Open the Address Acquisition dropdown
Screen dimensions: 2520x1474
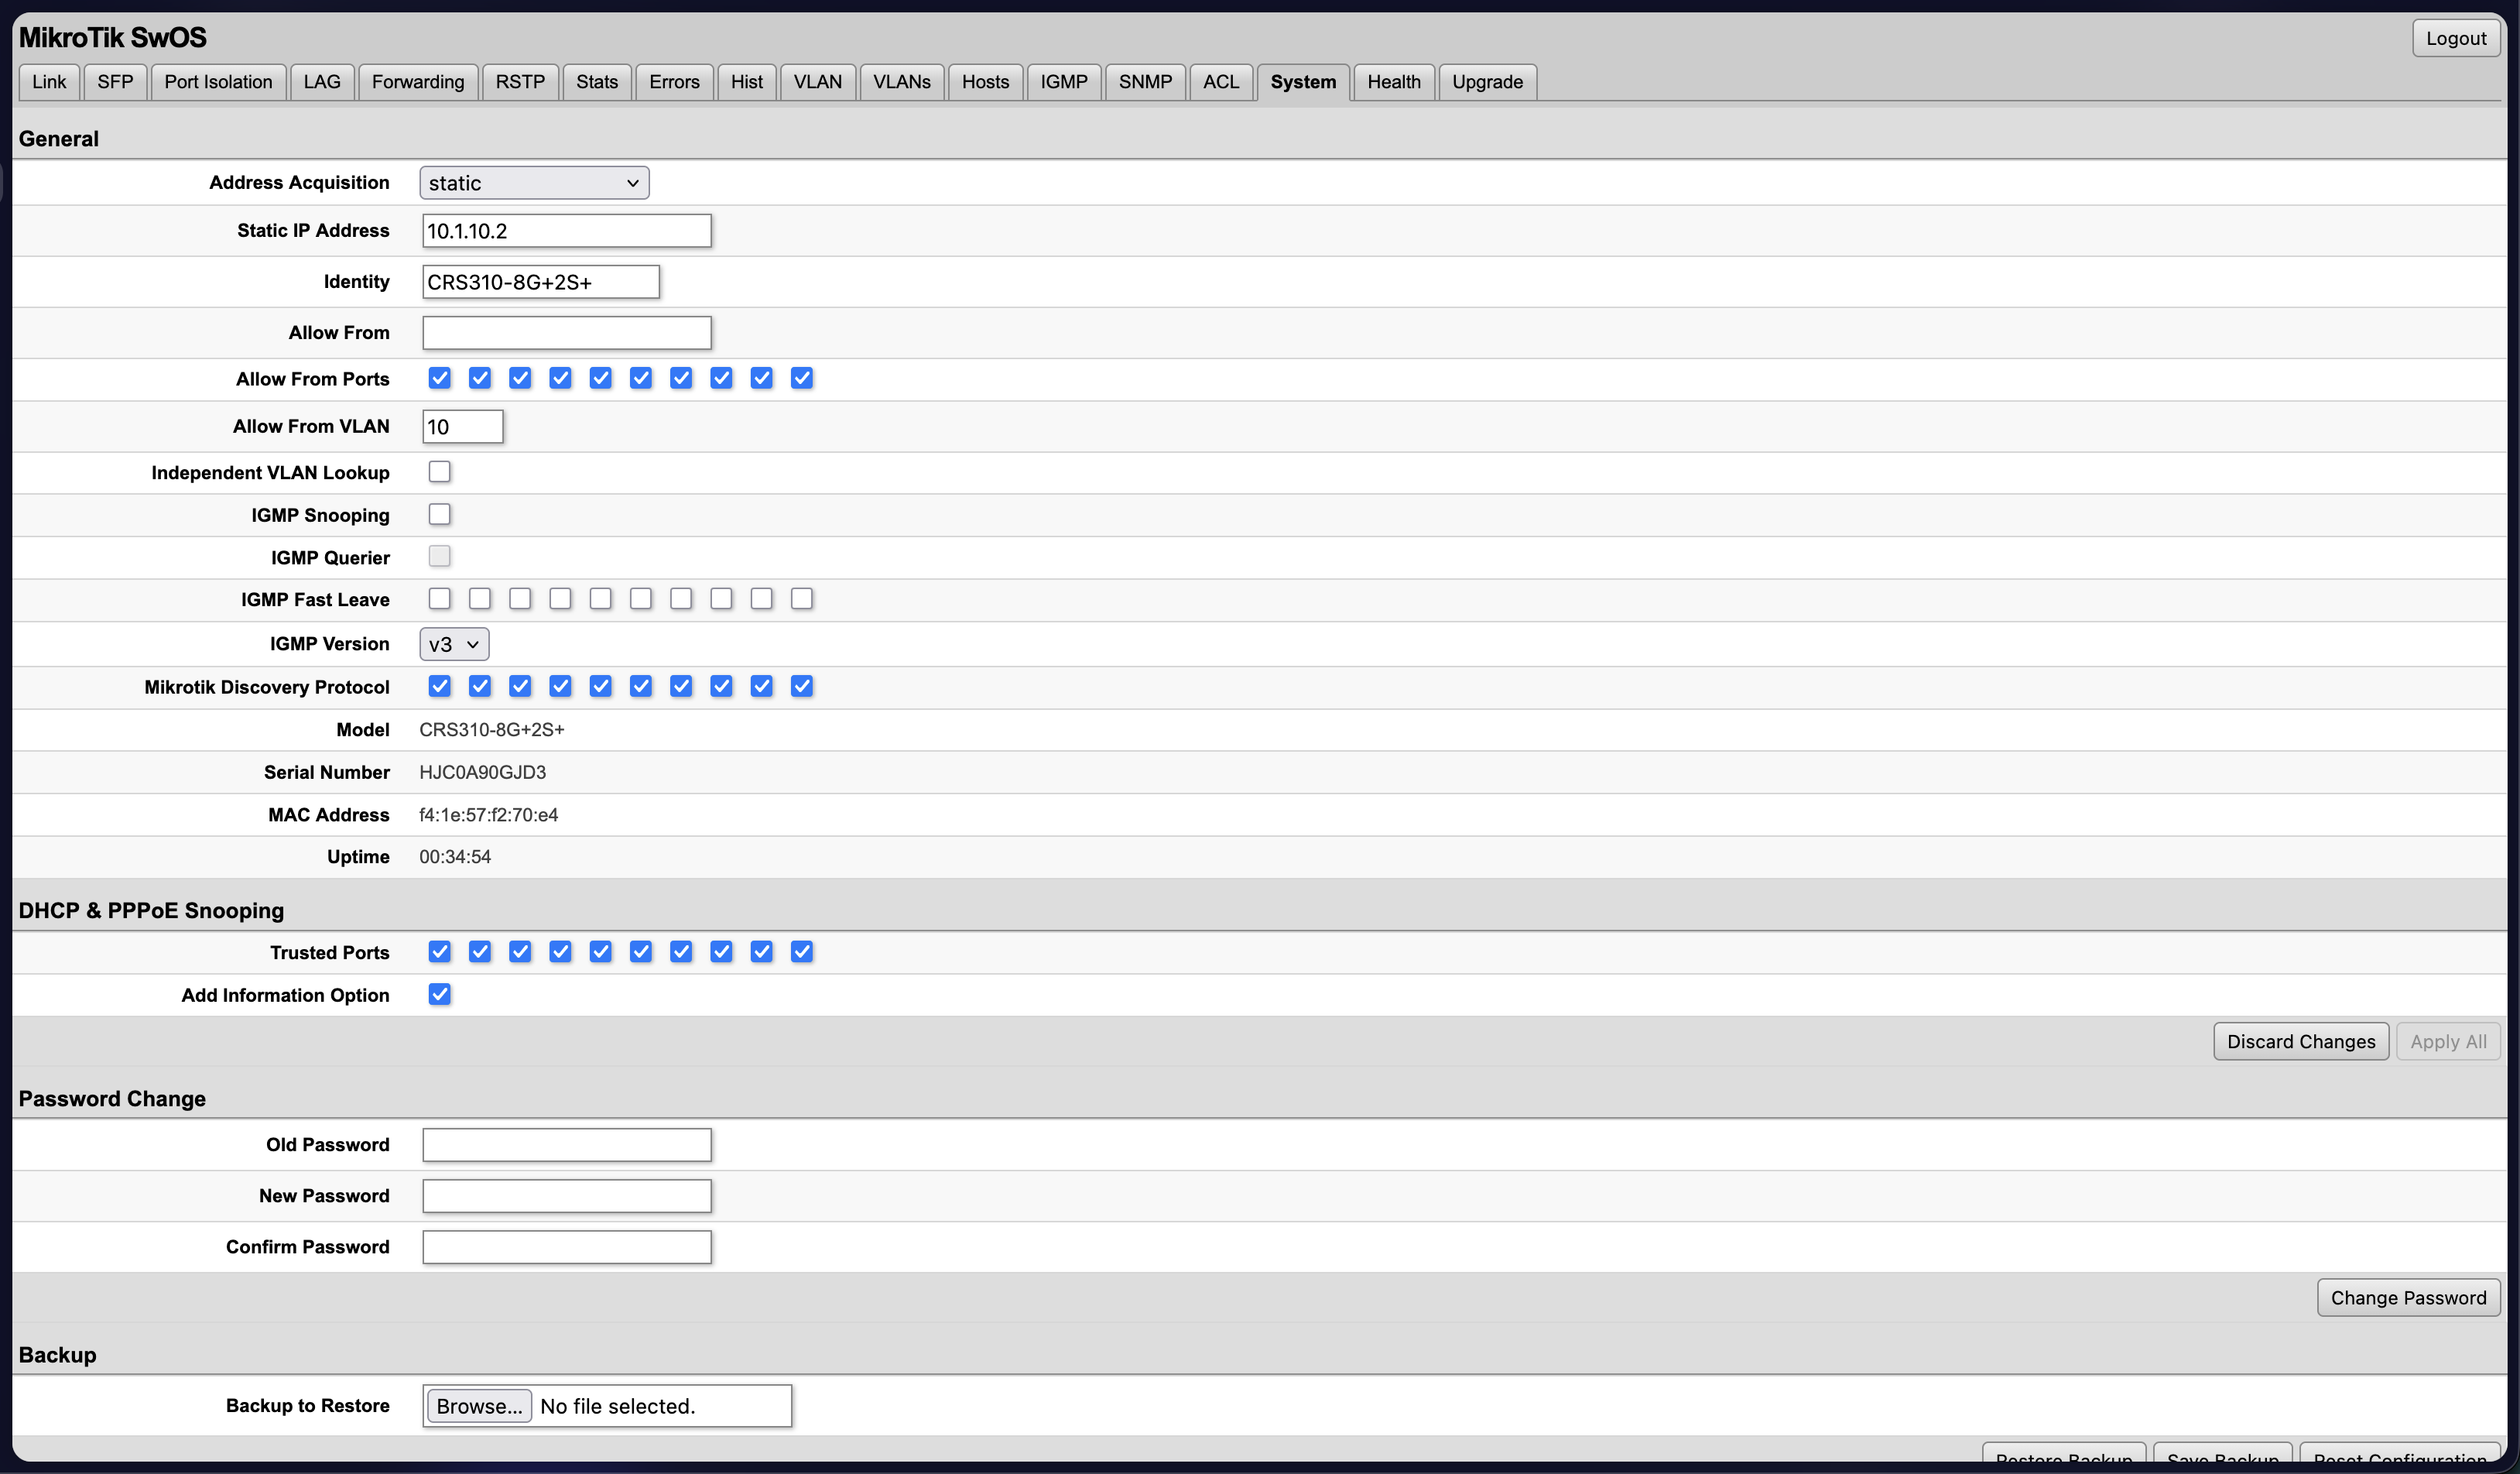pos(534,183)
